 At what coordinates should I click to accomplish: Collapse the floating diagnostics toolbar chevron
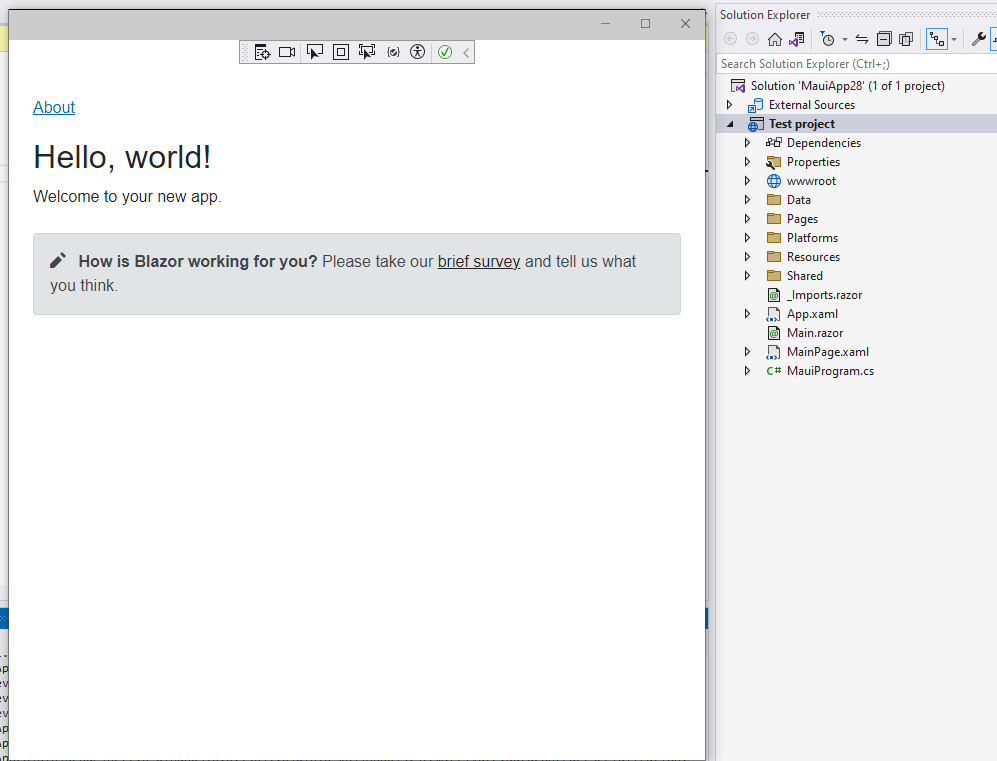pyautogui.click(x=464, y=51)
